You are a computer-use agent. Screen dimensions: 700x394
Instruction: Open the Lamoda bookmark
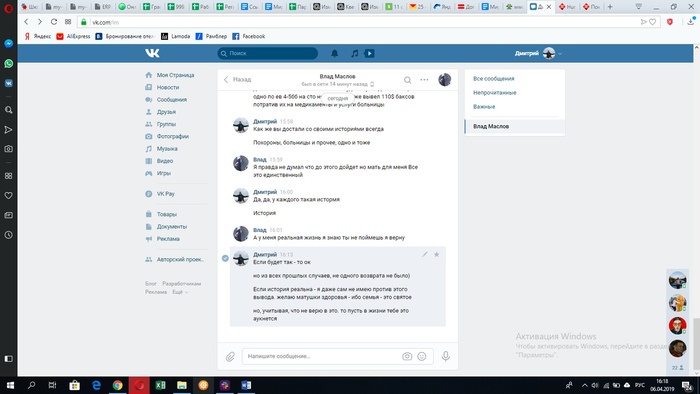175,36
